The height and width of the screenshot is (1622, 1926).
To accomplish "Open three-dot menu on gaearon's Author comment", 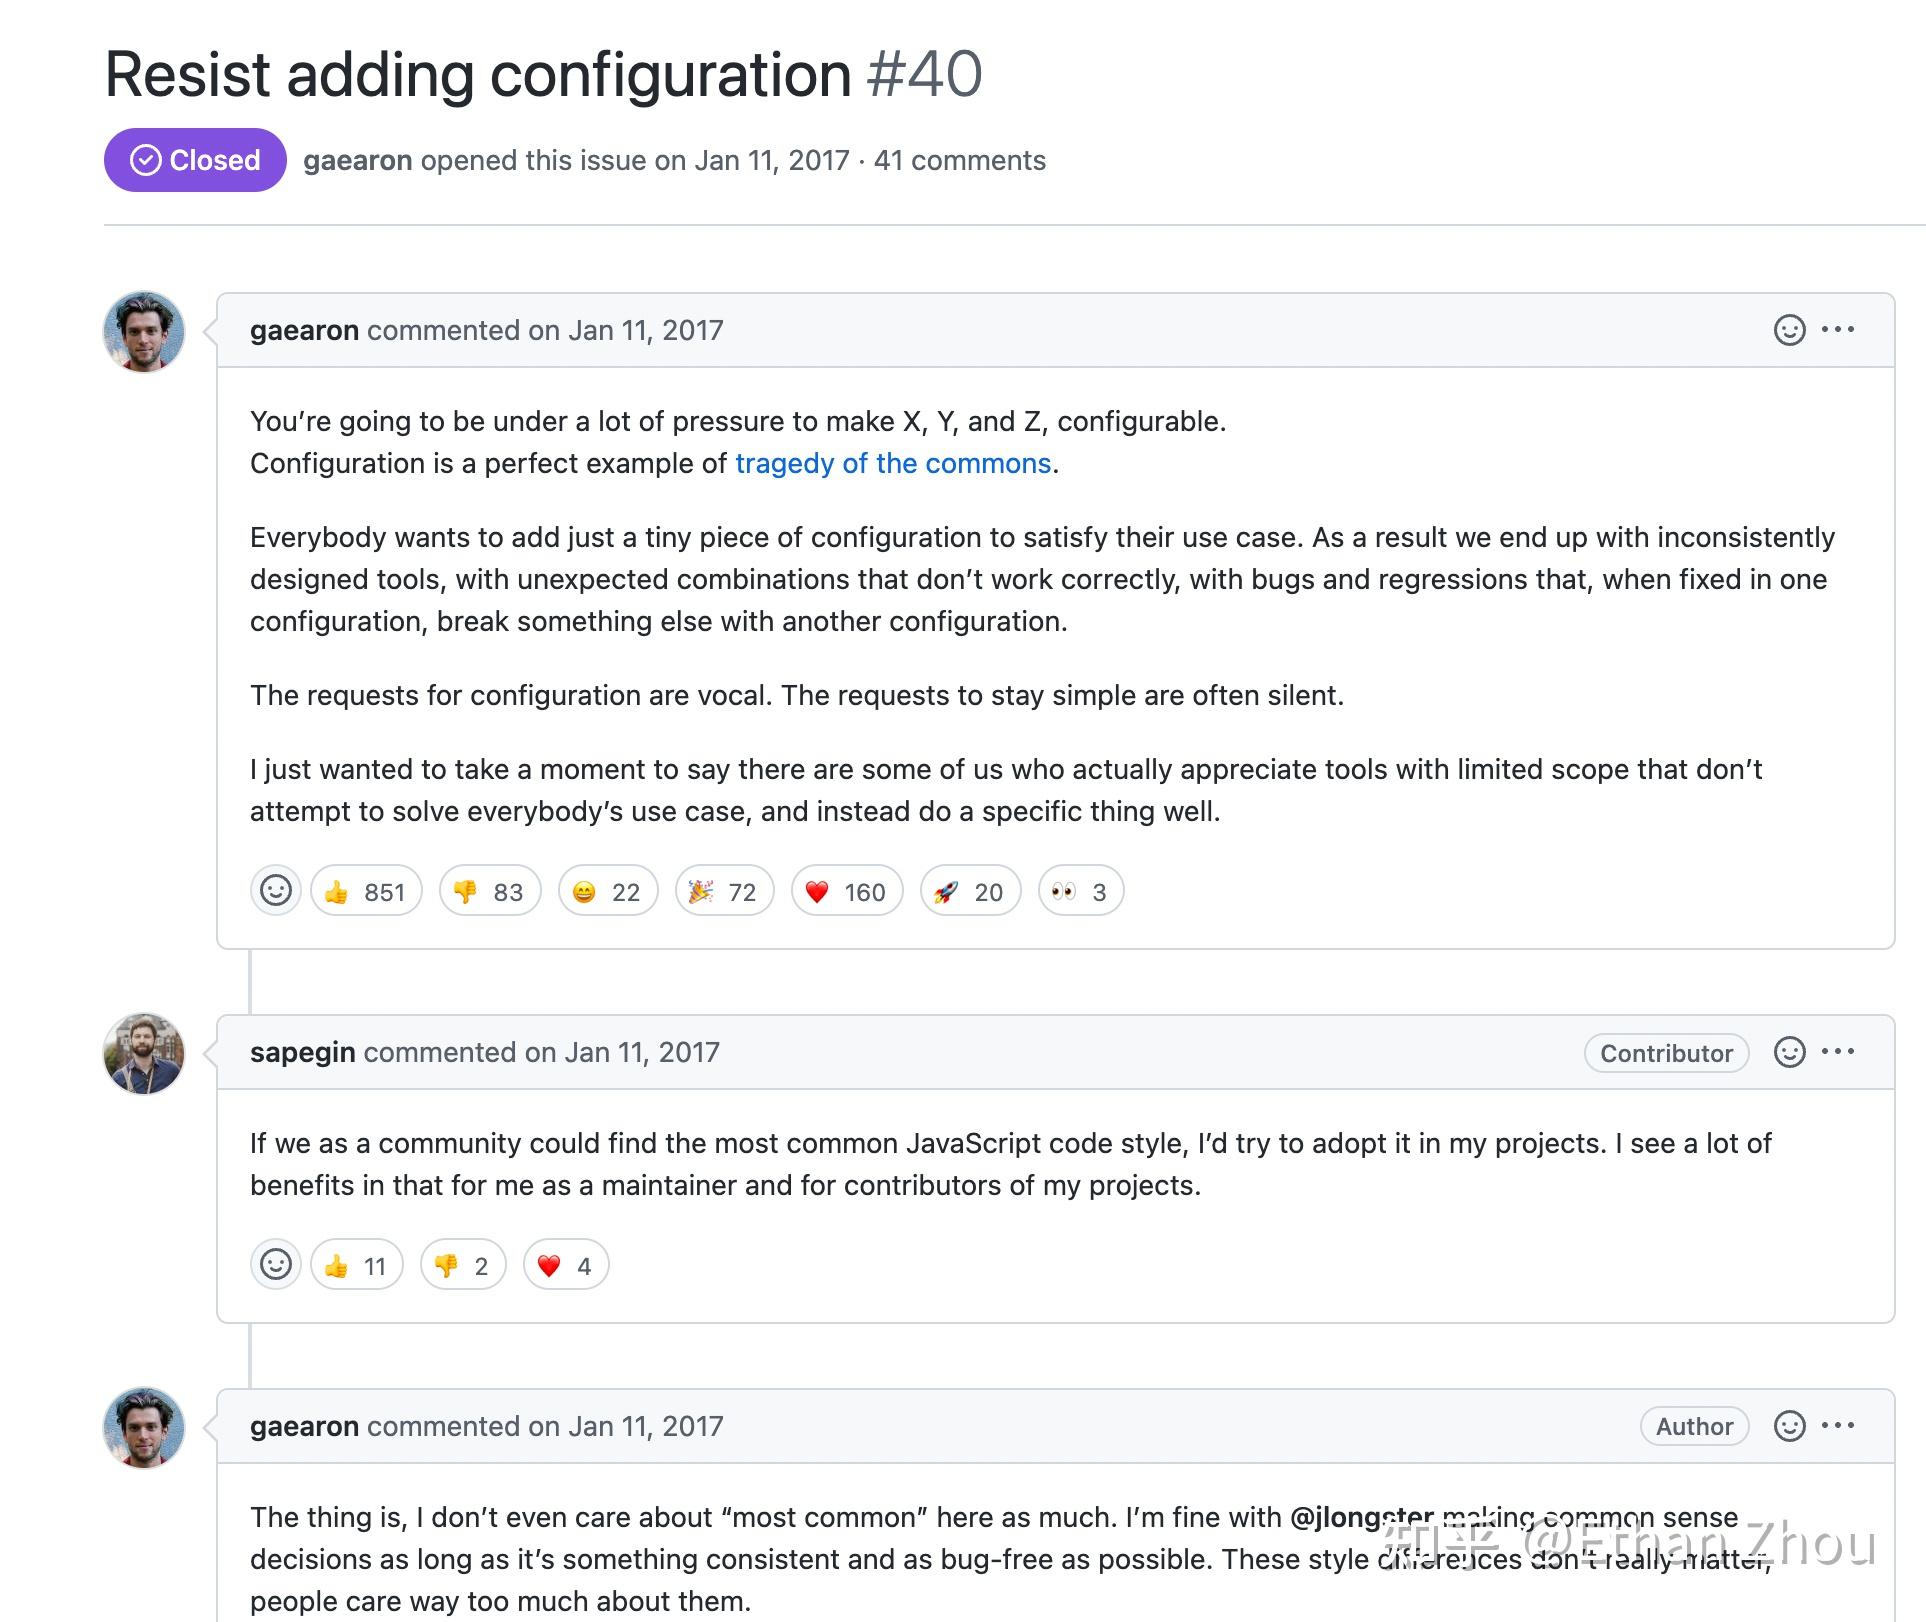I will 1838,1425.
